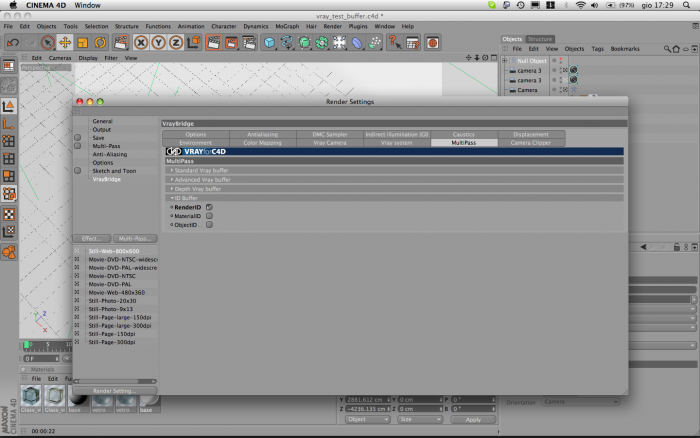
Task: Click the current frame 0 F field
Action: click(x=41, y=359)
